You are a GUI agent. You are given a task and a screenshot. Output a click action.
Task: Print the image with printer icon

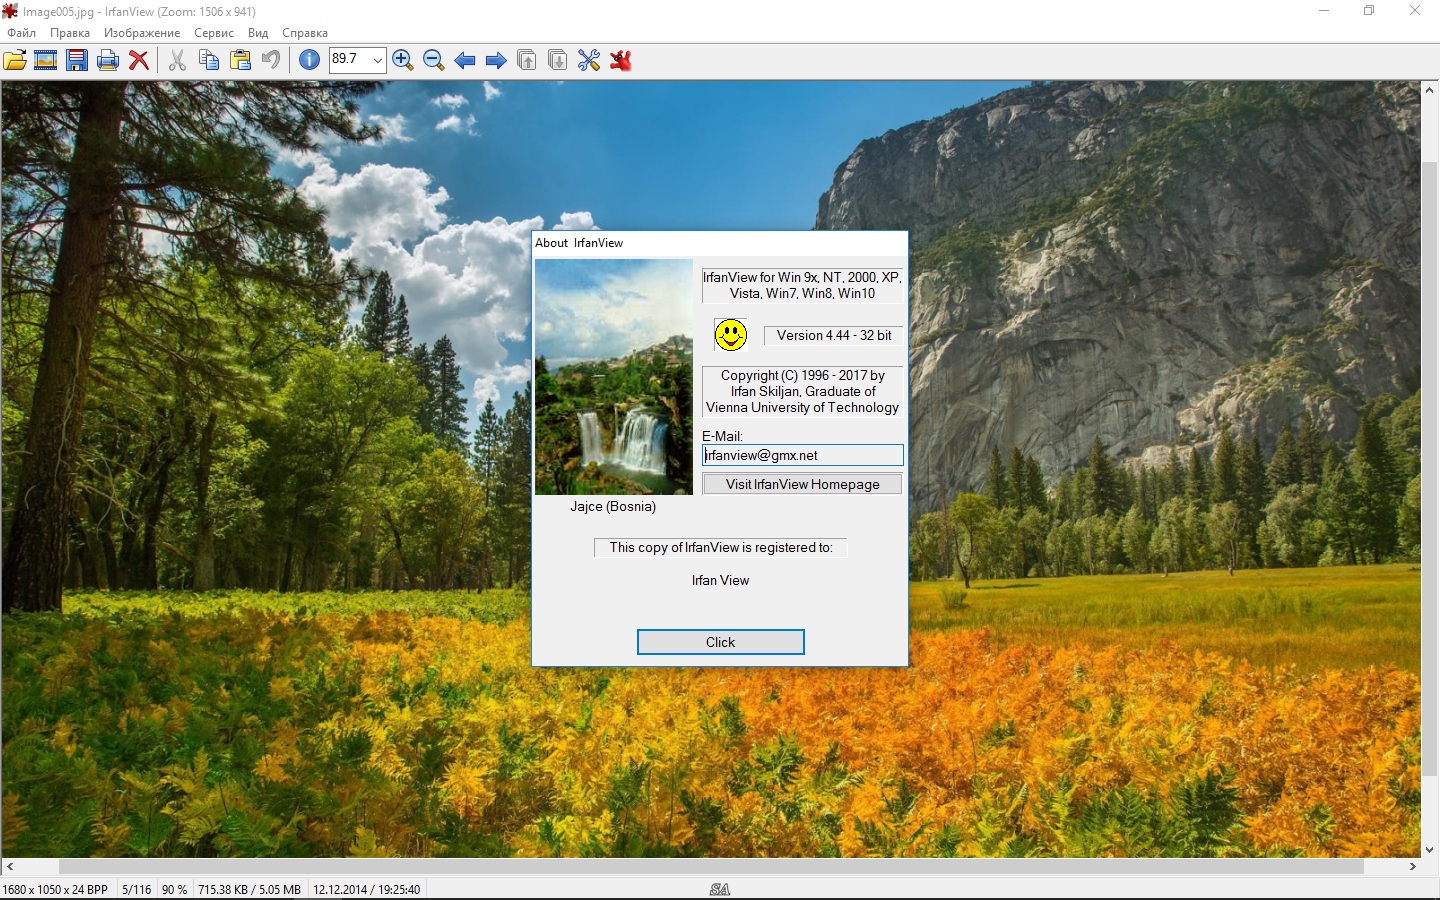tap(108, 60)
